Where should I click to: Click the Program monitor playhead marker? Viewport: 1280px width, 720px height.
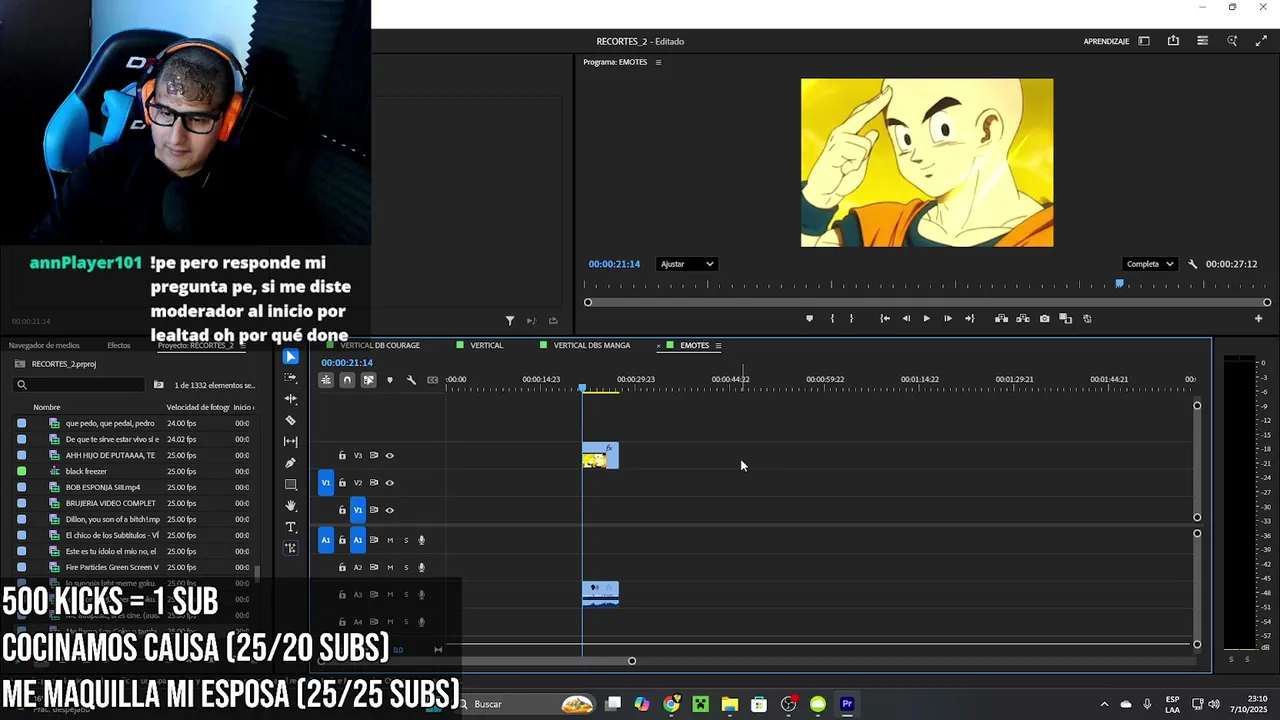coord(1119,284)
